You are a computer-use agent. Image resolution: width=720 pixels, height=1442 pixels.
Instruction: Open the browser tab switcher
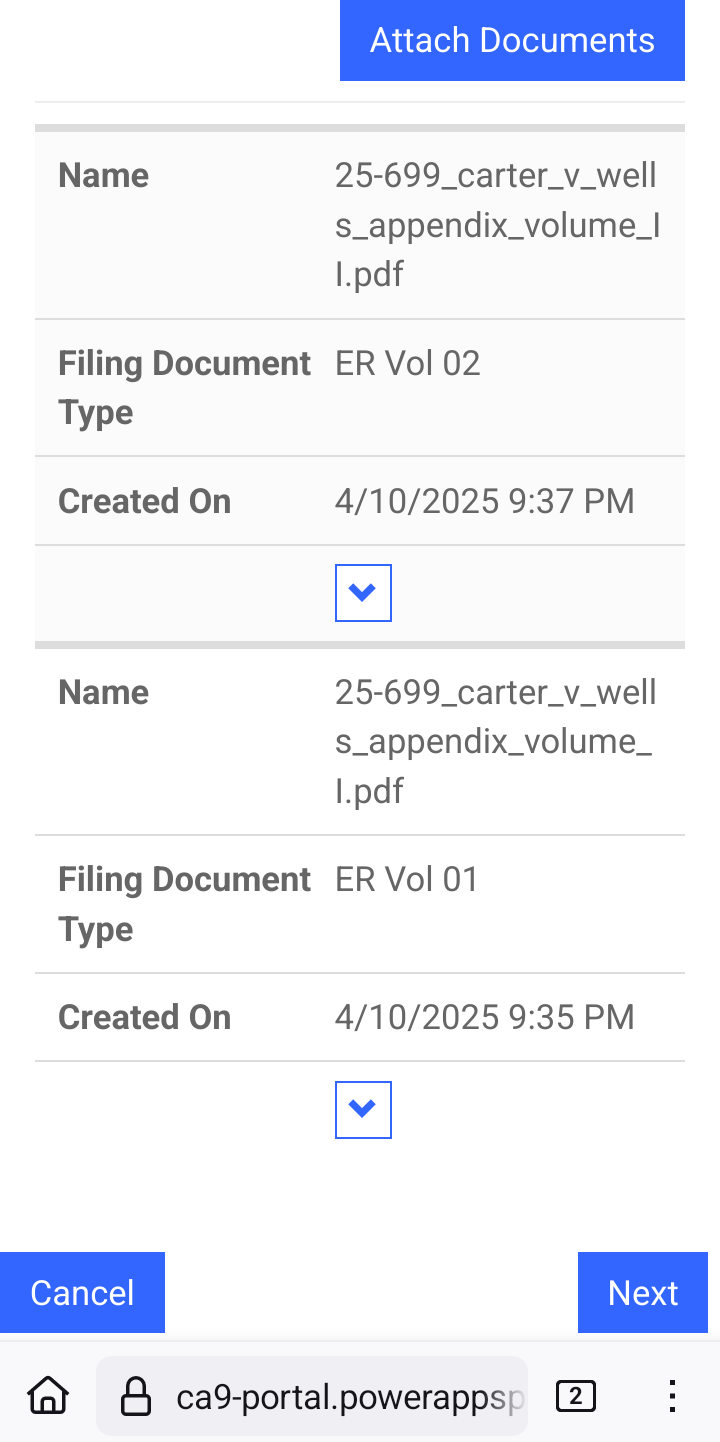pos(575,1396)
